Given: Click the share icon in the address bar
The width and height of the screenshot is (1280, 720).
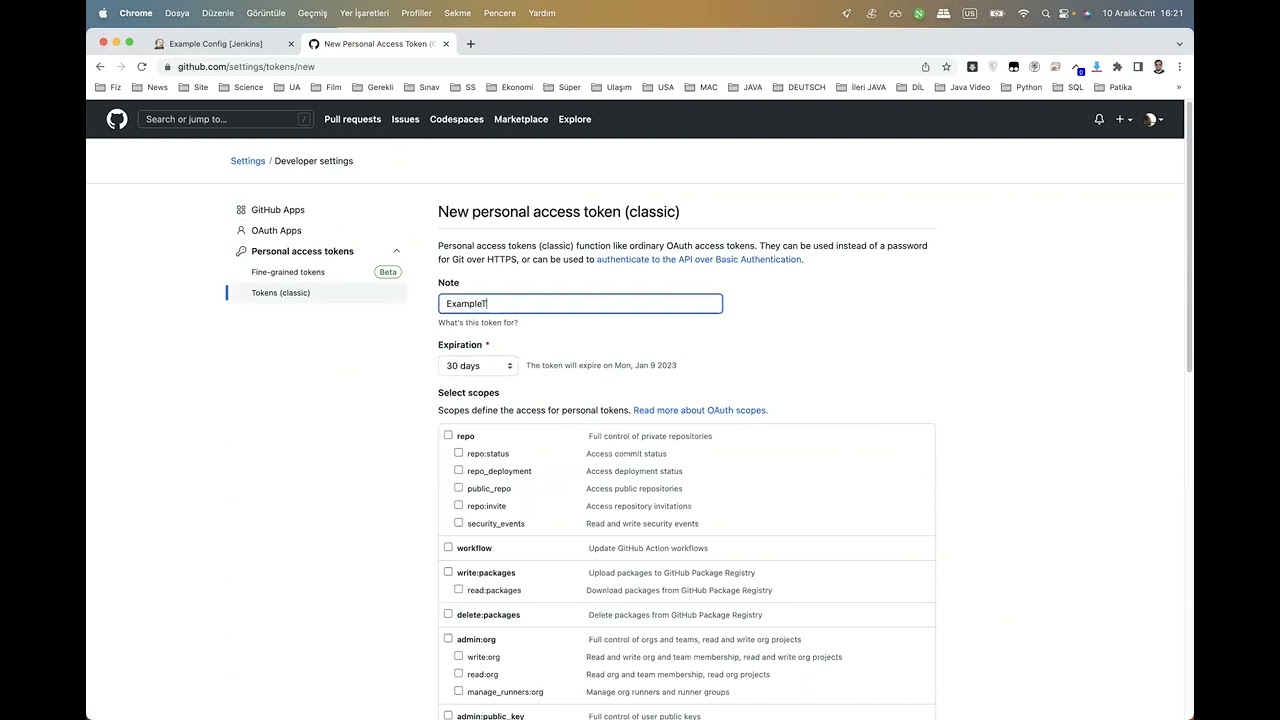Looking at the screenshot, I should click(x=925, y=67).
